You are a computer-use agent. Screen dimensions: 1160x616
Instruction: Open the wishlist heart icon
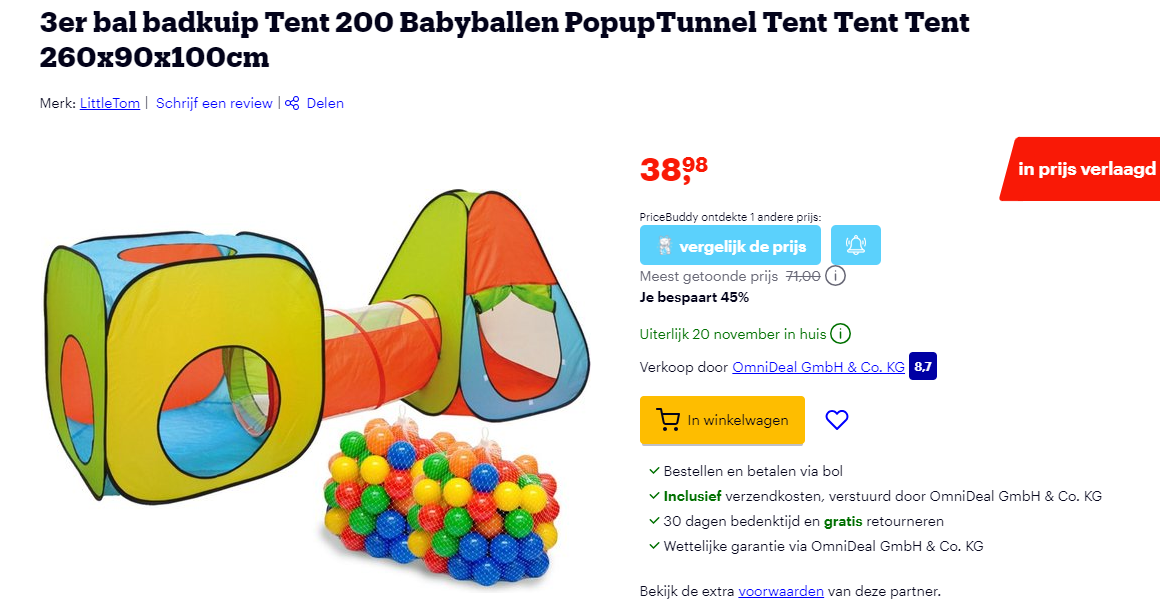coord(837,420)
